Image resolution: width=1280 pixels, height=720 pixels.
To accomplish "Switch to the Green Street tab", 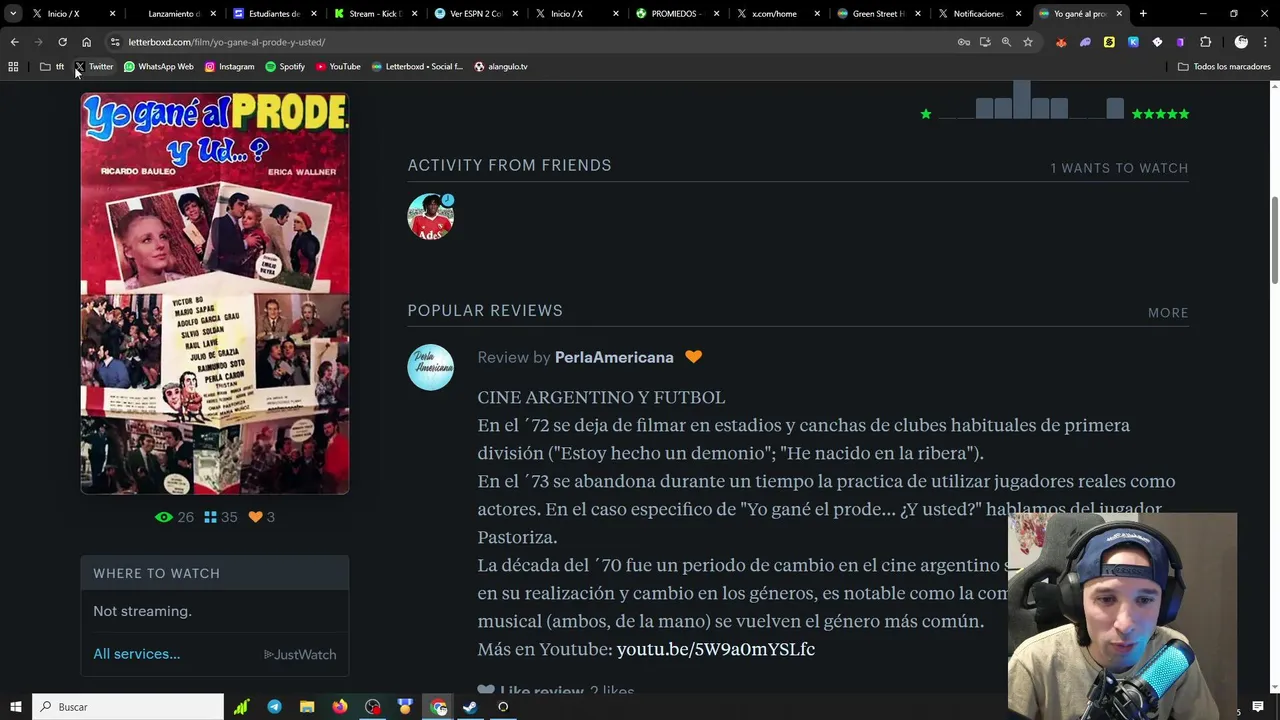I will [879, 14].
